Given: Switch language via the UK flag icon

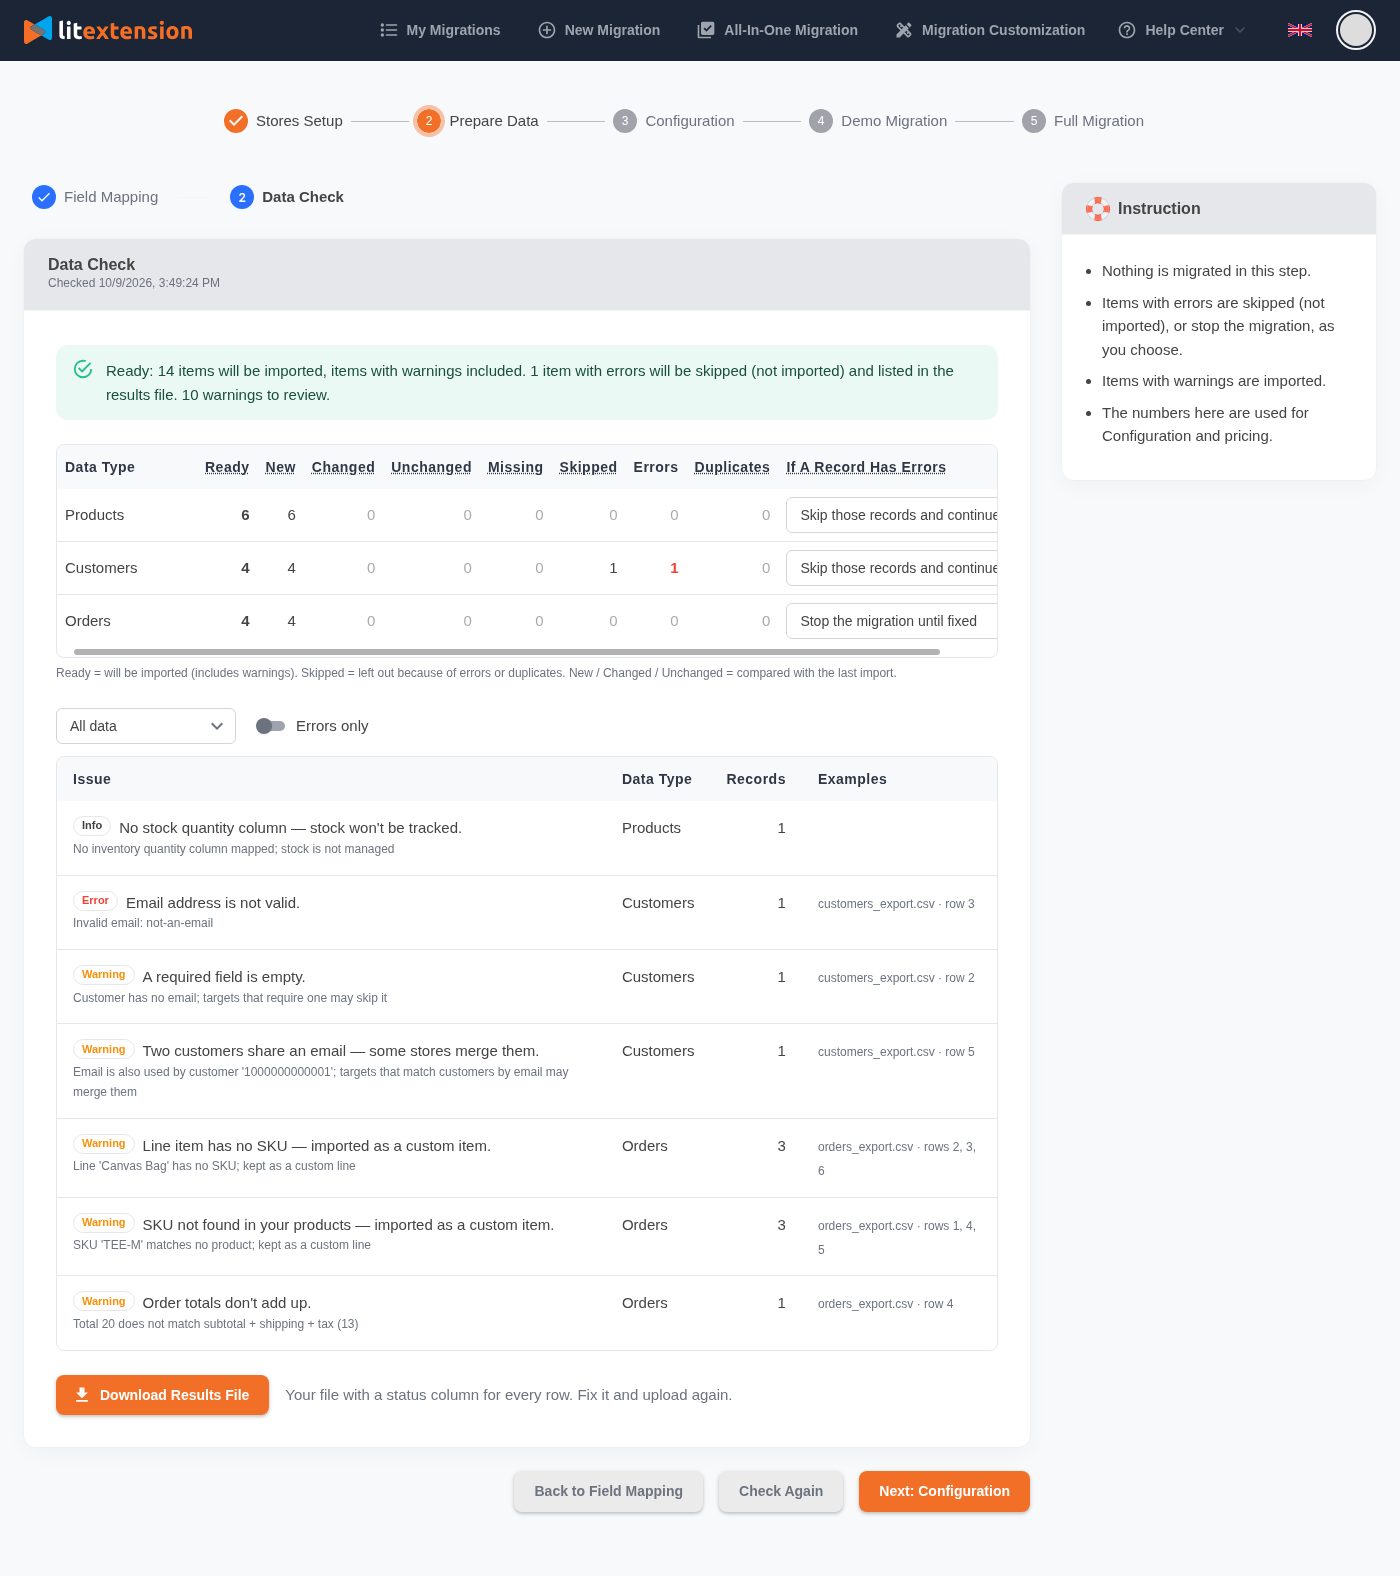Looking at the screenshot, I should [1300, 30].
